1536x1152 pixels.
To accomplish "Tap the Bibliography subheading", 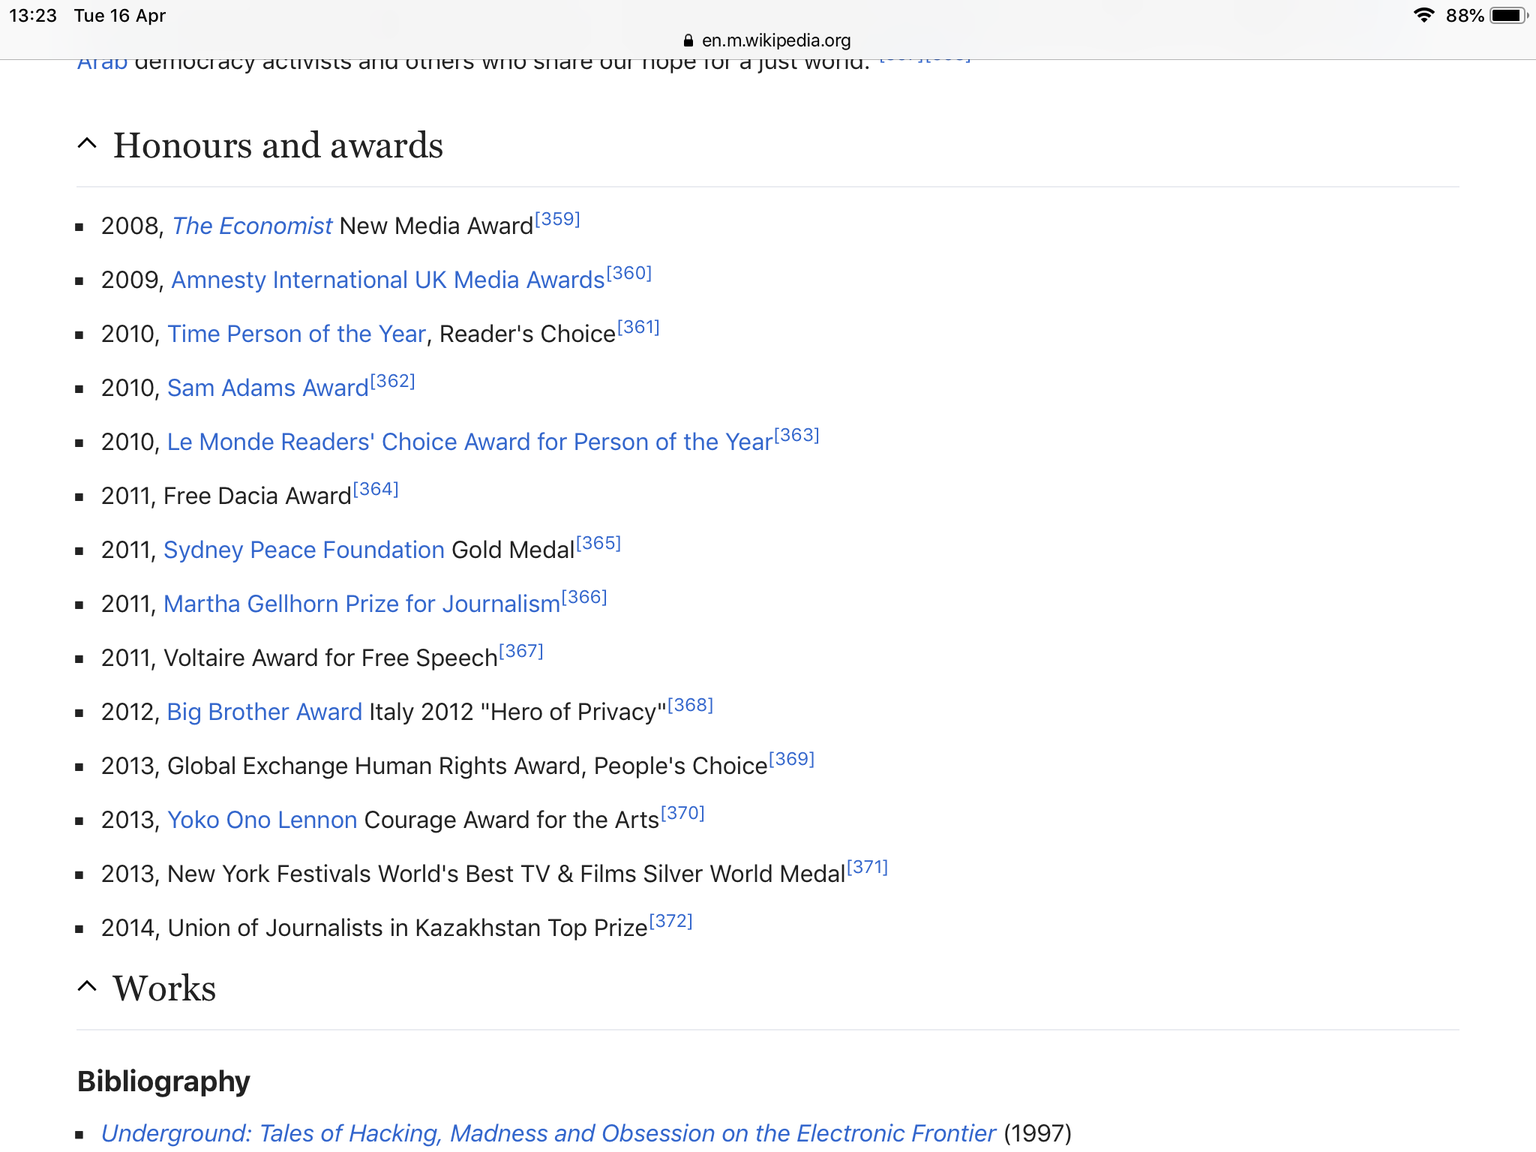I will pyautogui.click(x=164, y=1081).
